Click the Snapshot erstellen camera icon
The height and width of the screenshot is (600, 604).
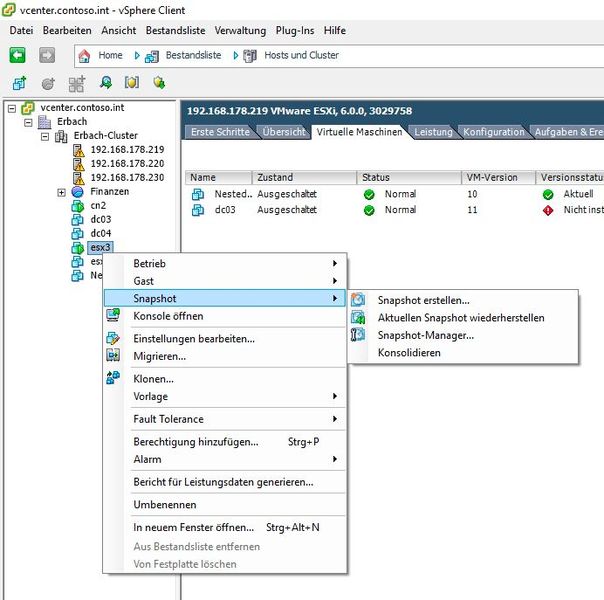358,300
